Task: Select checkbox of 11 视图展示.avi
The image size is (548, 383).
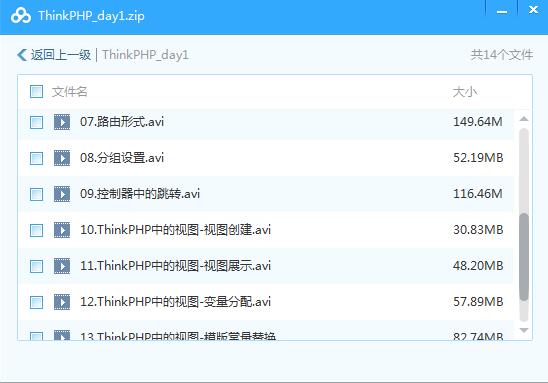Action: [36, 266]
